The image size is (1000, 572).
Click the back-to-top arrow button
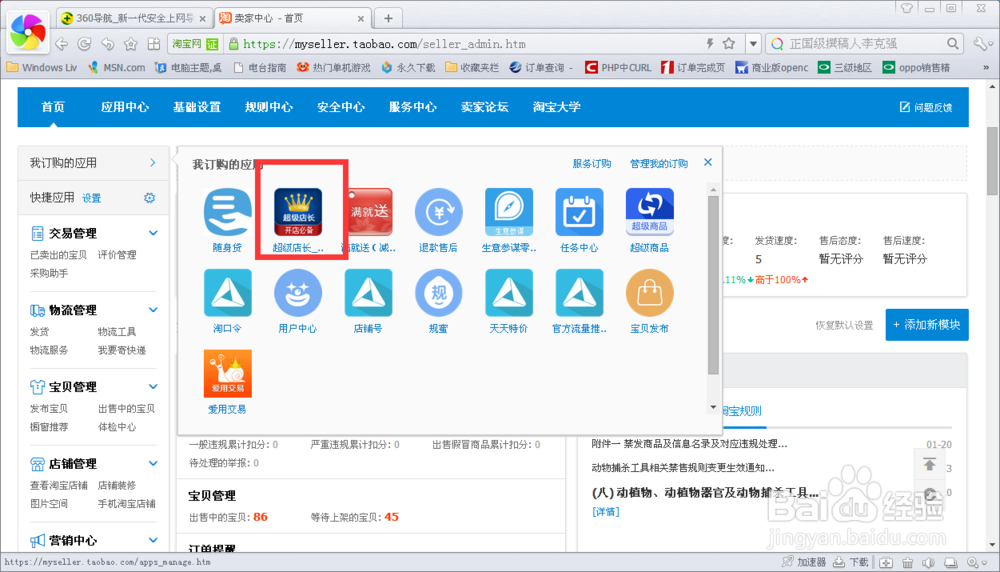pos(929,464)
